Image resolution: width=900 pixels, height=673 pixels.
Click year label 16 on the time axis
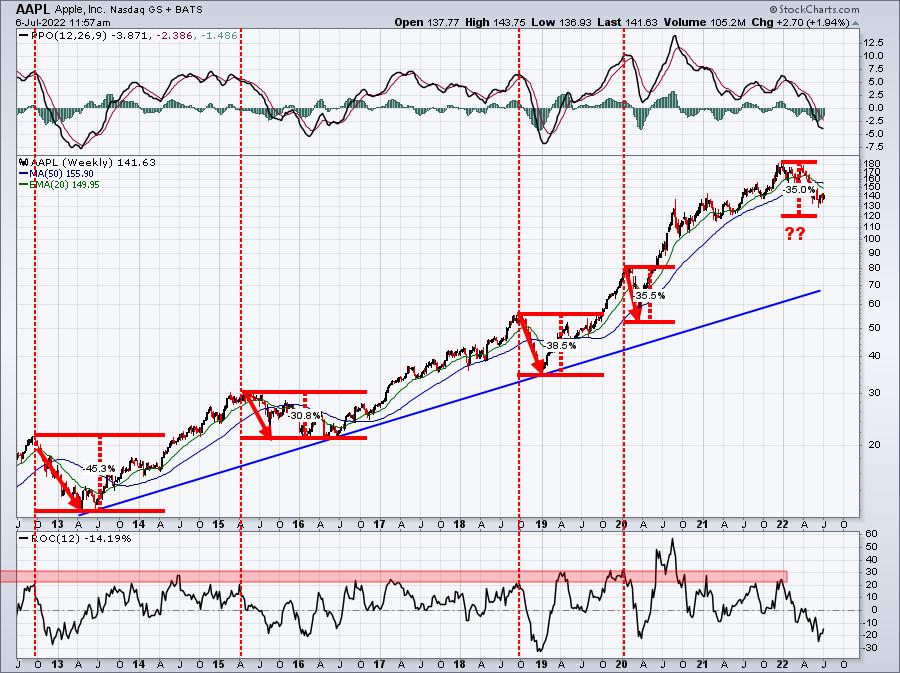click(298, 524)
